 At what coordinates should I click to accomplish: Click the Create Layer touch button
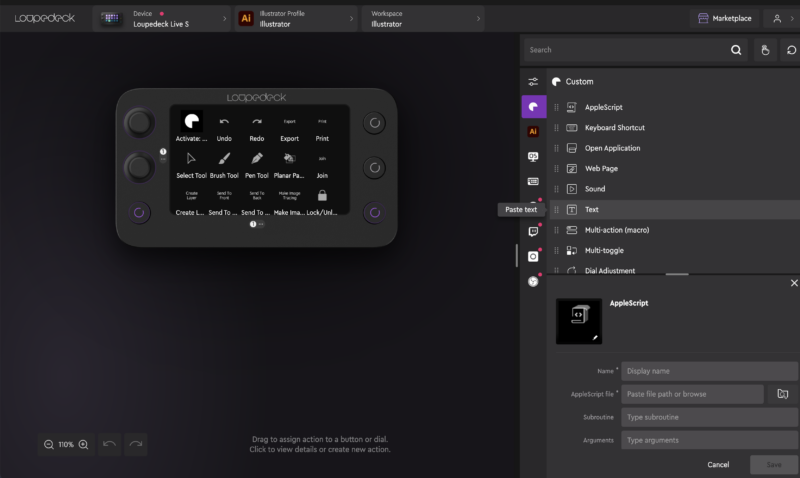191,201
